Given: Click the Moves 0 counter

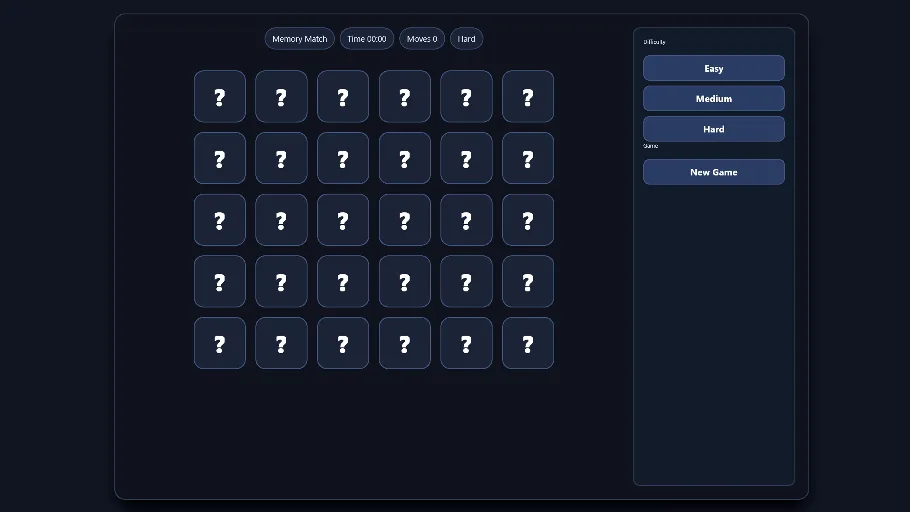Looking at the screenshot, I should [x=422, y=39].
